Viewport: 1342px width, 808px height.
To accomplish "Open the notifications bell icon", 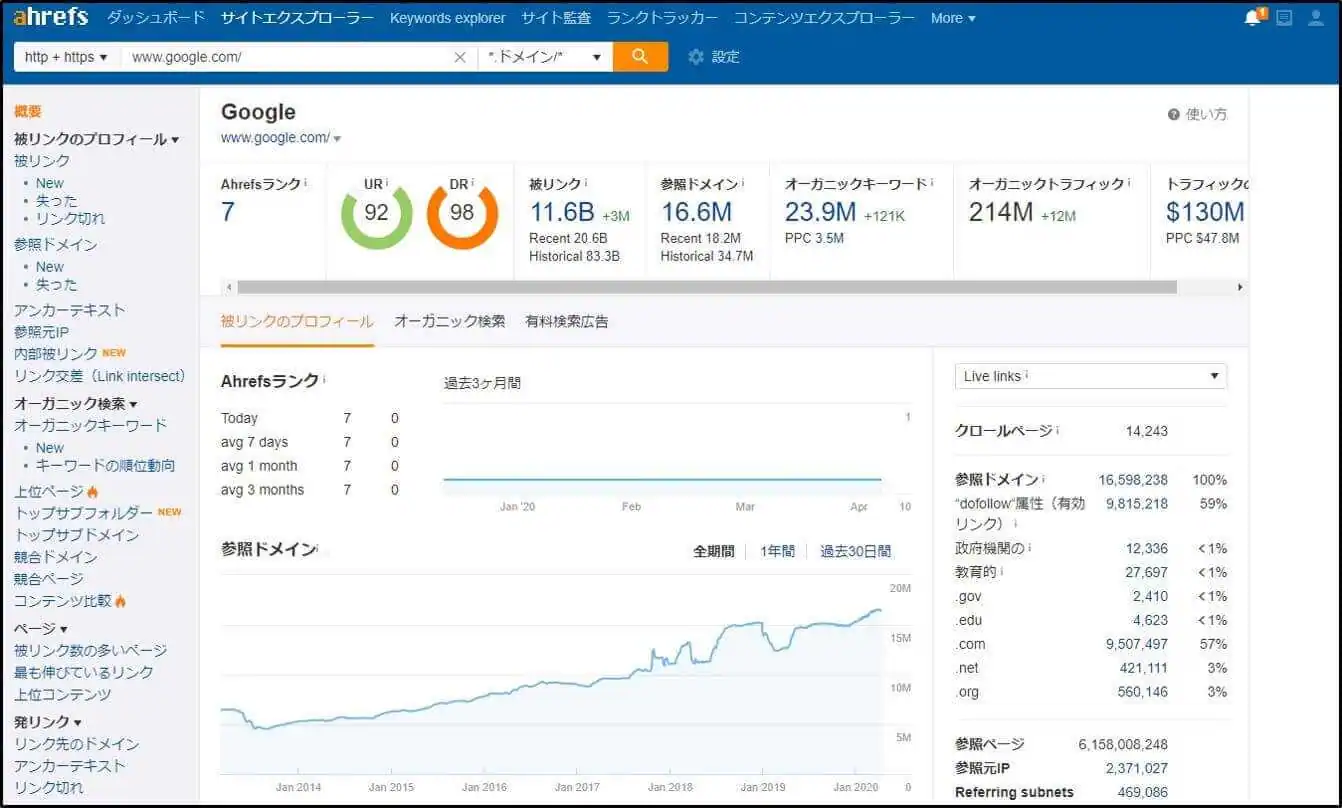I will click(x=1253, y=17).
